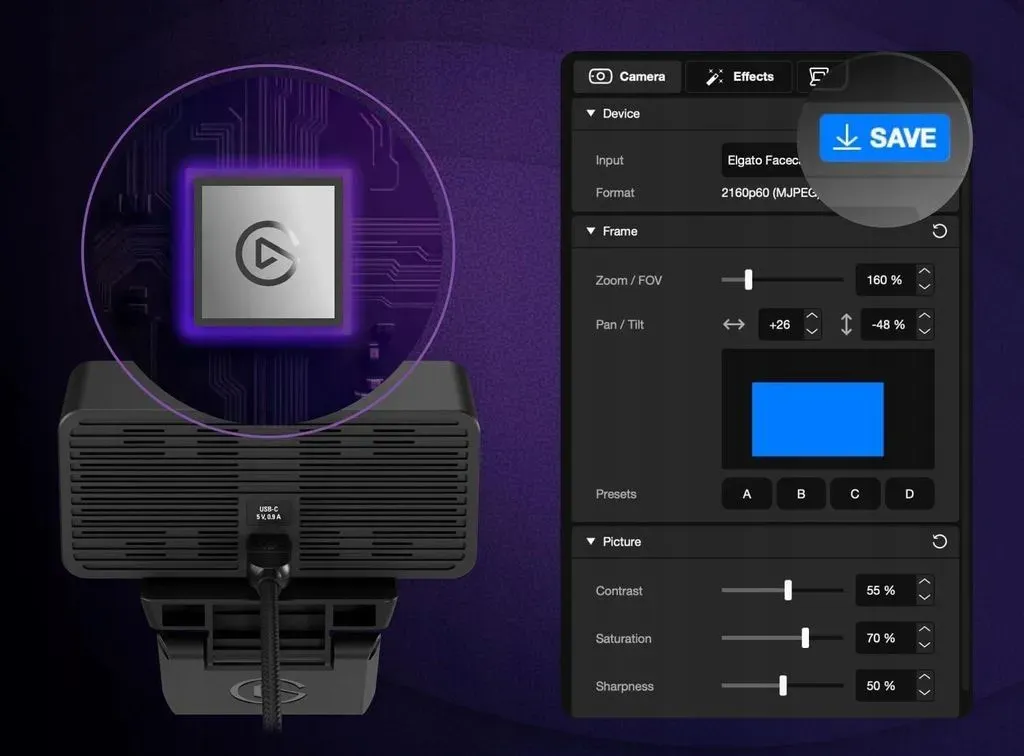Increase Saturation with the up arrow

tap(924, 629)
